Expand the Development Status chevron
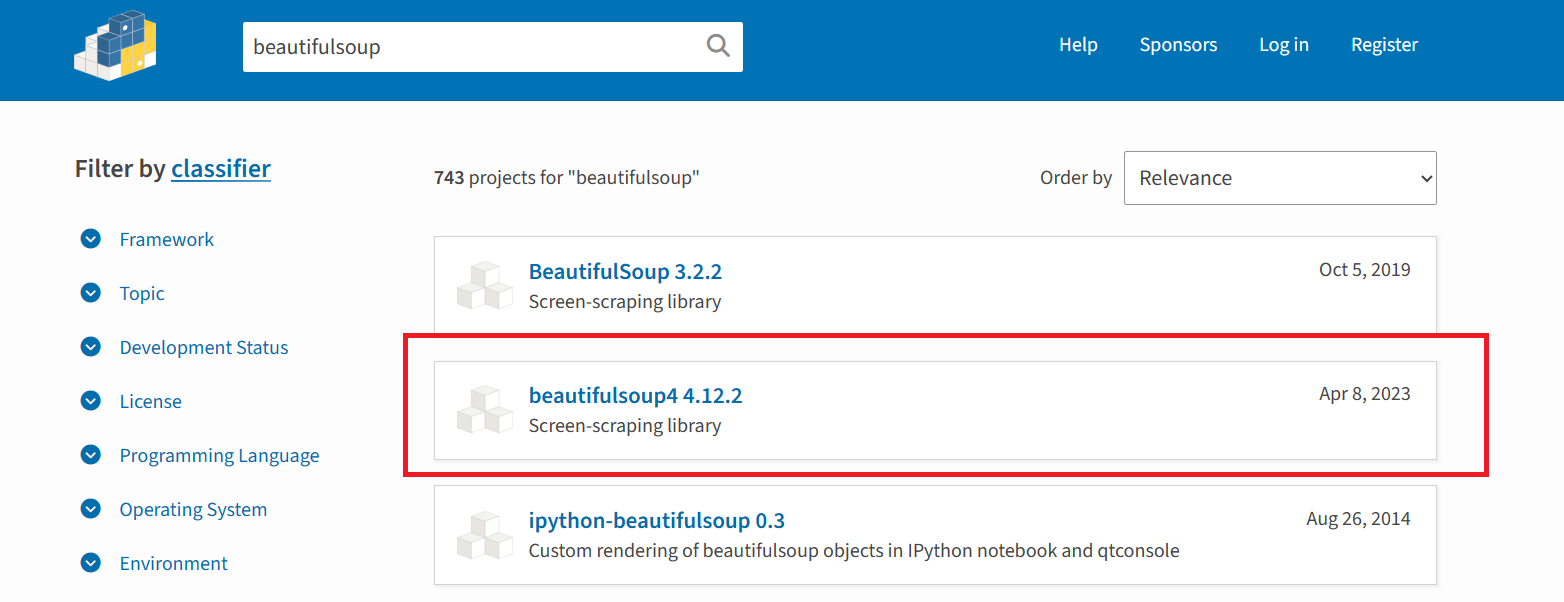Viewport: 1564px width, 602px height. 91,347
